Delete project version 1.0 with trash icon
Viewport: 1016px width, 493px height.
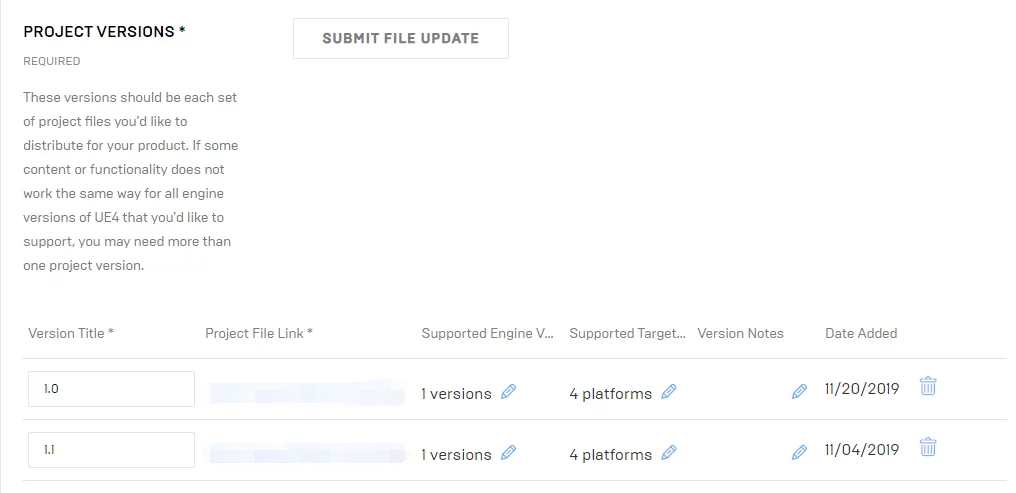928,386
